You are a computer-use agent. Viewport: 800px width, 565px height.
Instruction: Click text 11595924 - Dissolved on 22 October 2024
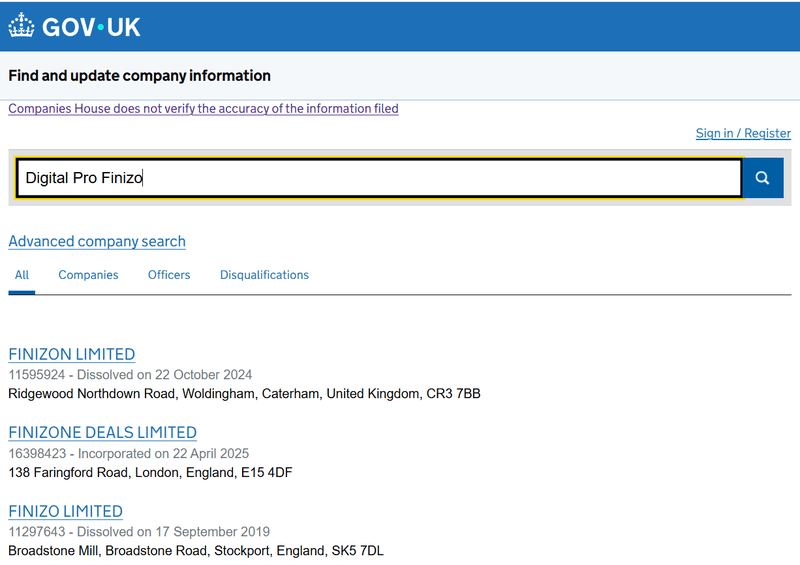pyautogui.click(x=130, y=375)
